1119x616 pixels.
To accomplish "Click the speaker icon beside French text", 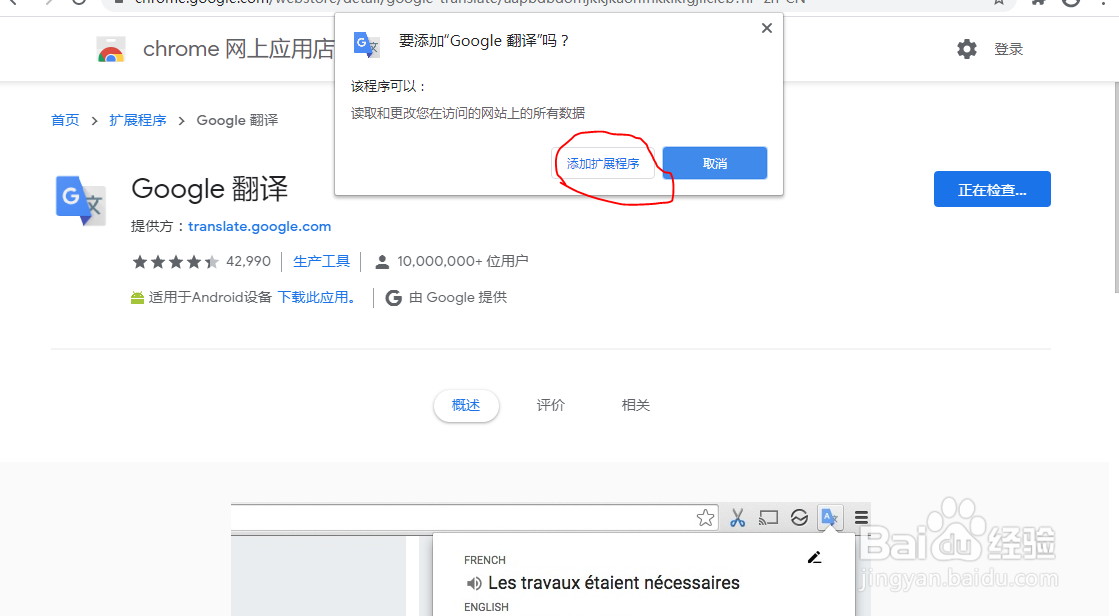I will (x=474, y=584).
